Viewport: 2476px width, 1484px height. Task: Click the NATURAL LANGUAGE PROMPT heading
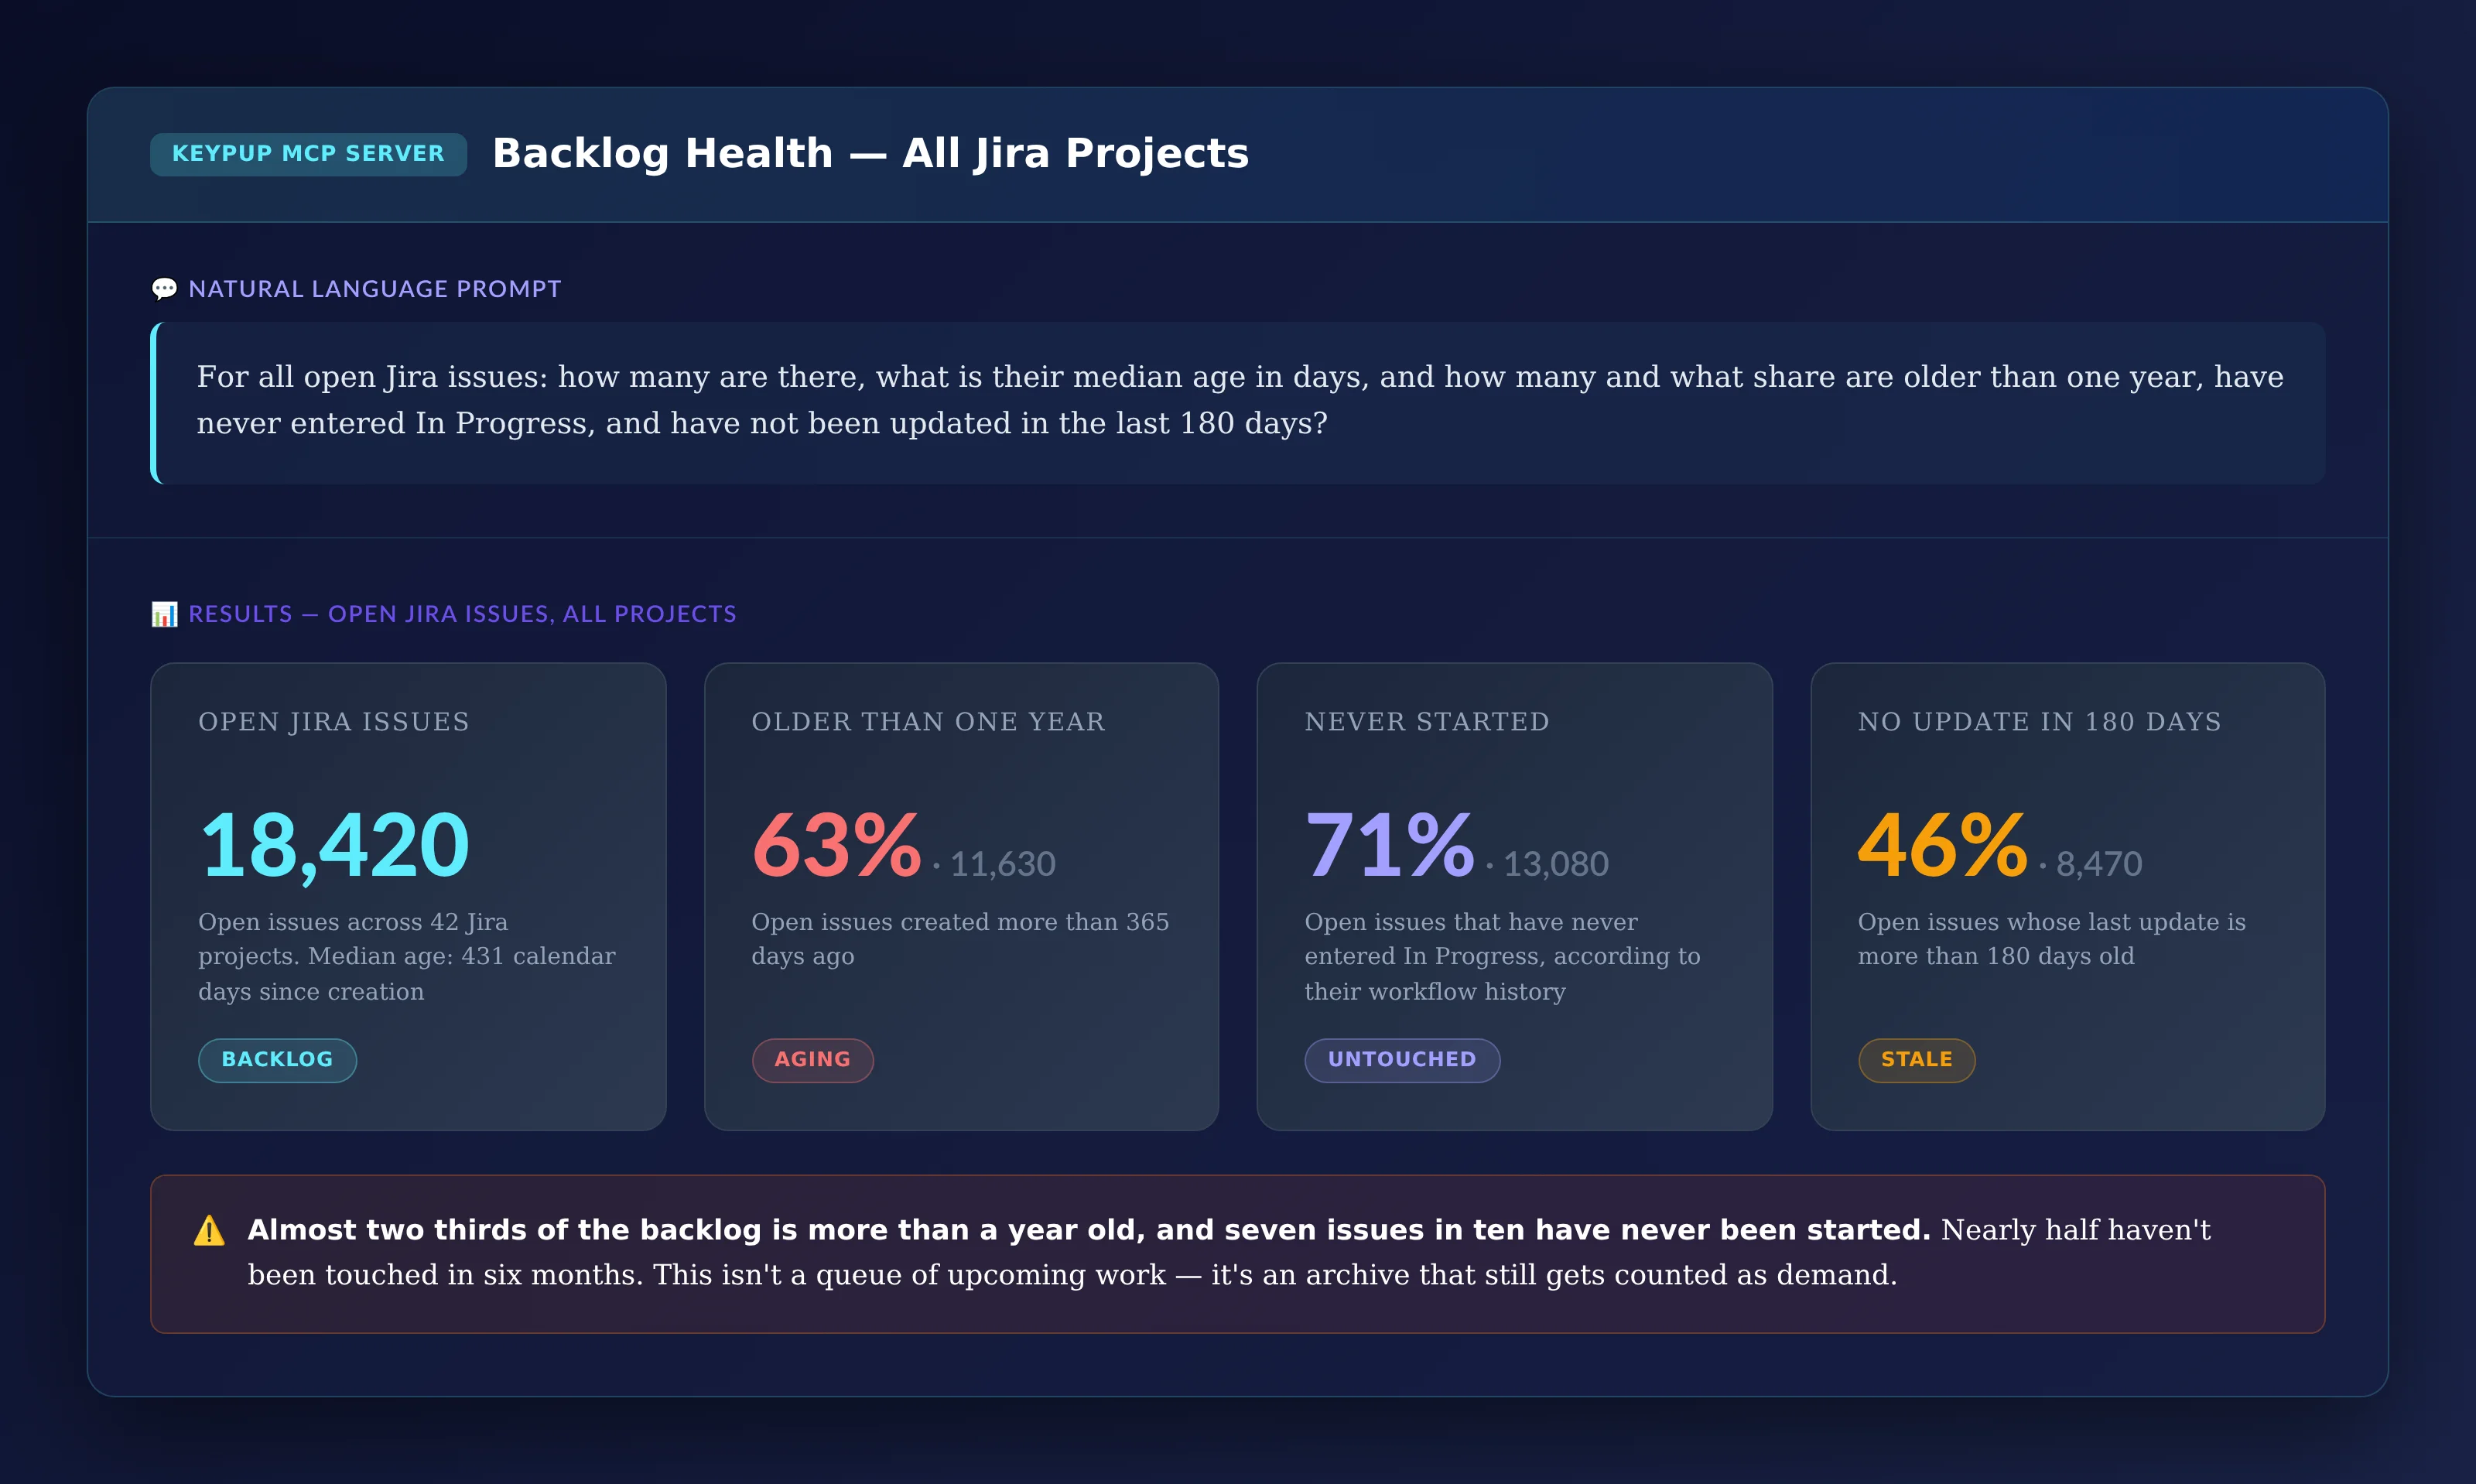click(x=375, y=289)
